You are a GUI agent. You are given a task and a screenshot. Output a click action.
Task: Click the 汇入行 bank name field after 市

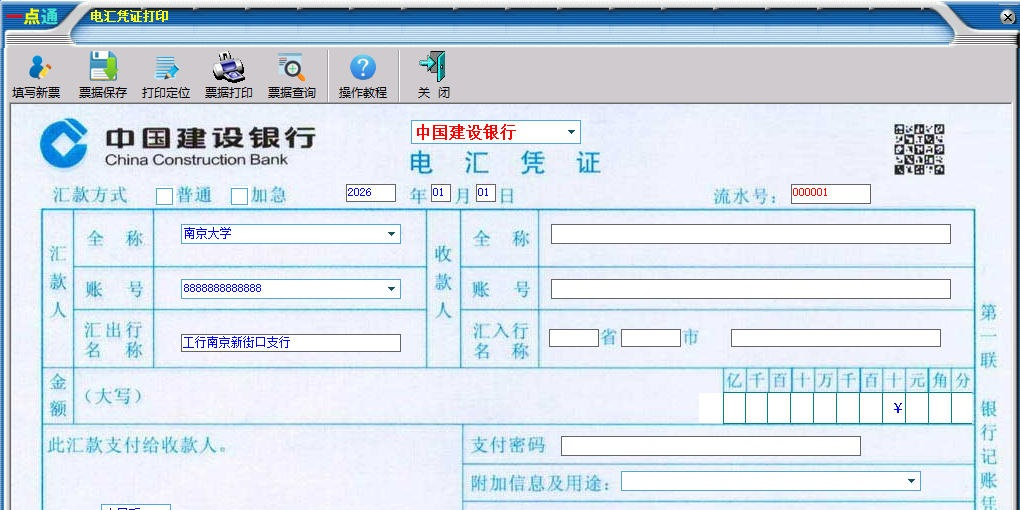(836, 338)
